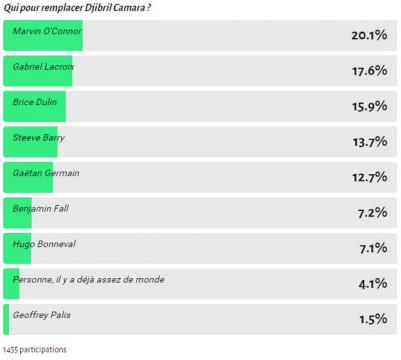Select the Hugo Bonneval poll row
This screenshot has width=401, height=360.
click(x=200, y=248)
